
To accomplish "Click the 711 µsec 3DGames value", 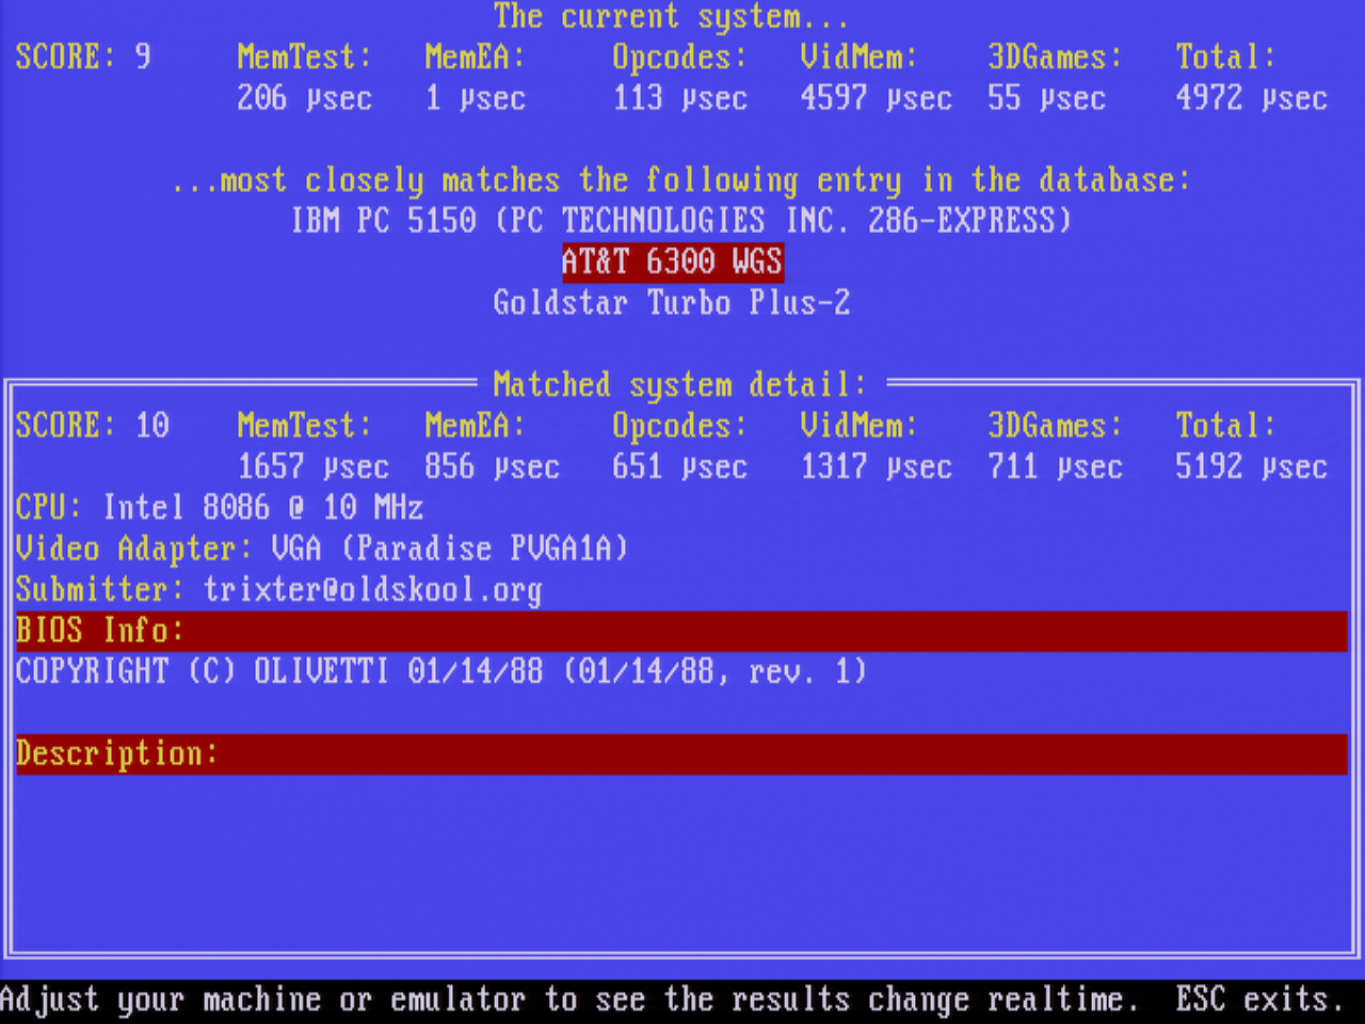I will click(x=1055, y=467).
